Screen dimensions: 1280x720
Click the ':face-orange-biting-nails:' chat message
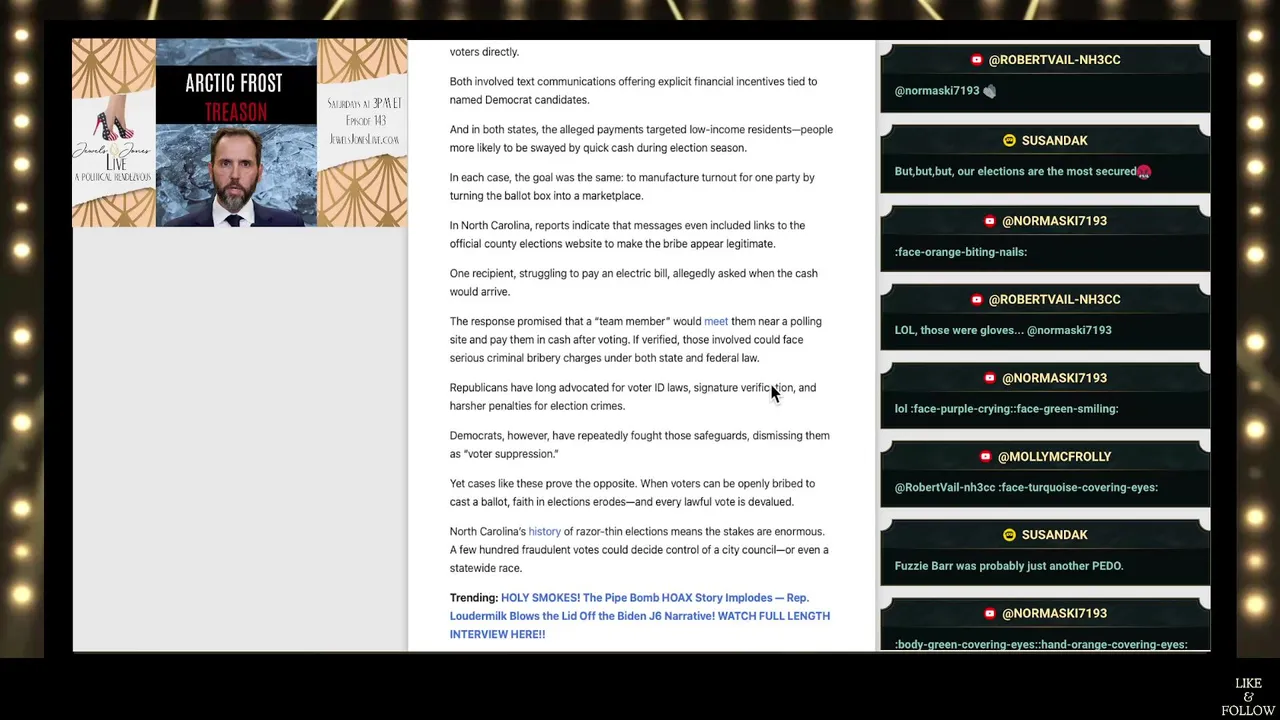[x=961, y=252]
